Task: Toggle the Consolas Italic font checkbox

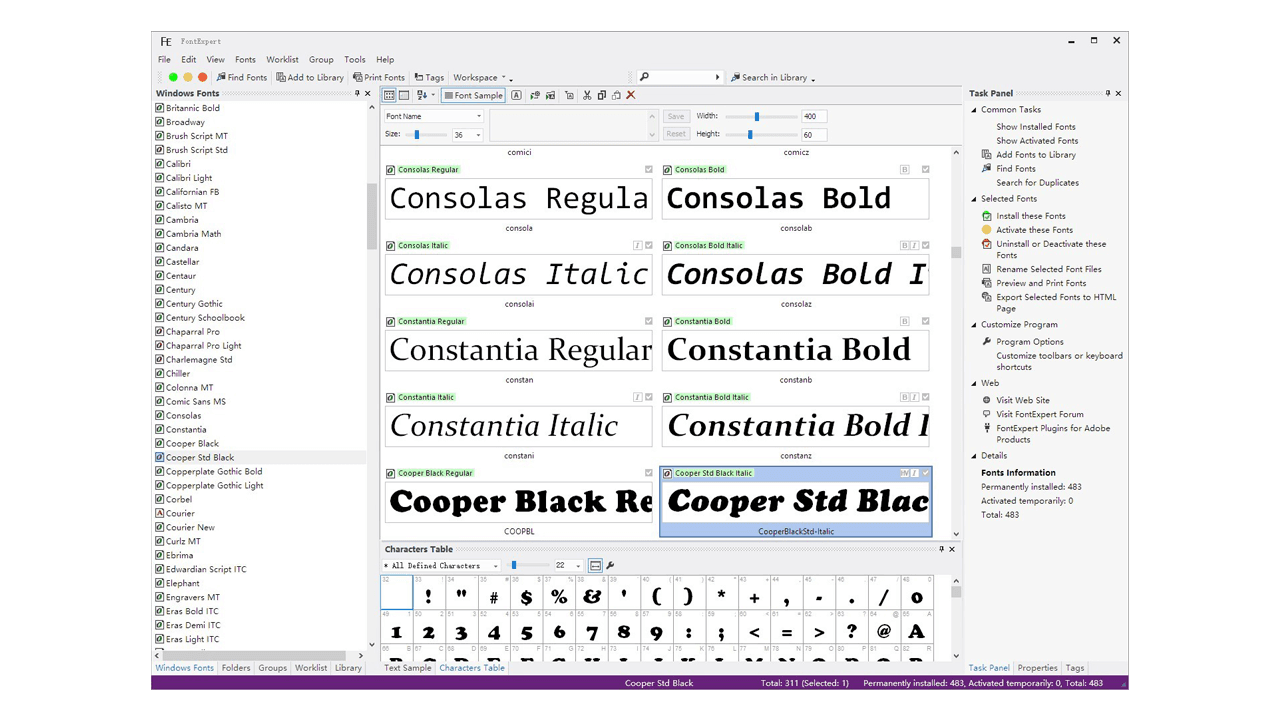Action: [649, 246]
